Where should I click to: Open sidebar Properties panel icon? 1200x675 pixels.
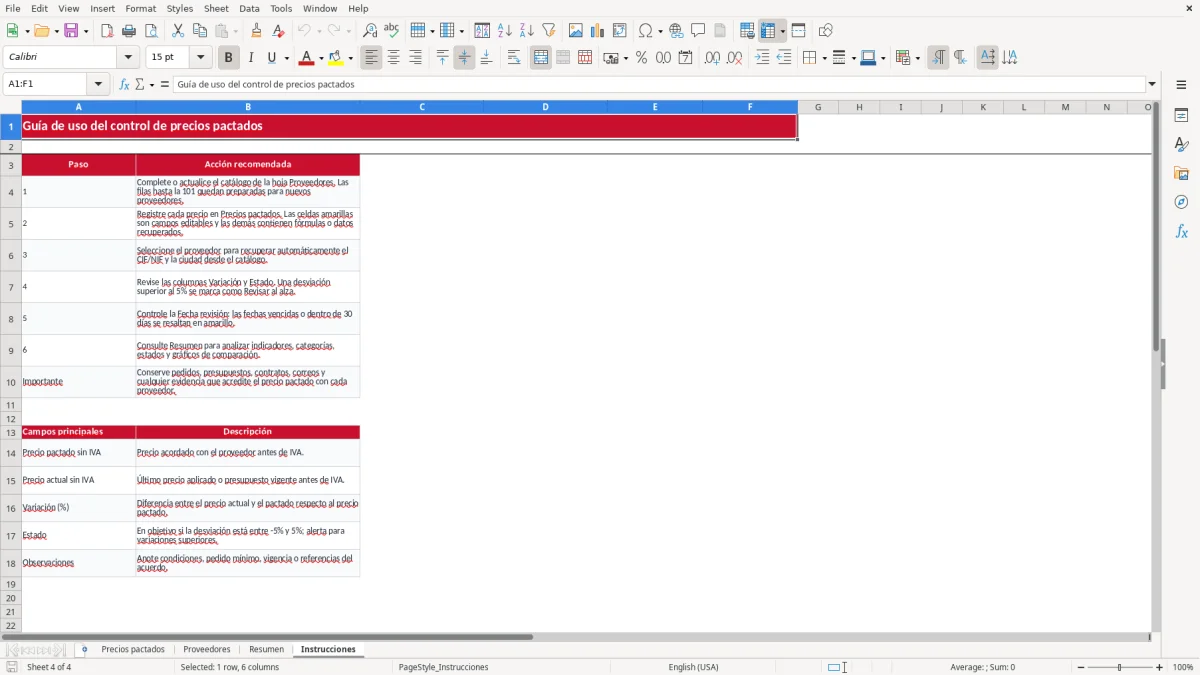coord(1181,115)
